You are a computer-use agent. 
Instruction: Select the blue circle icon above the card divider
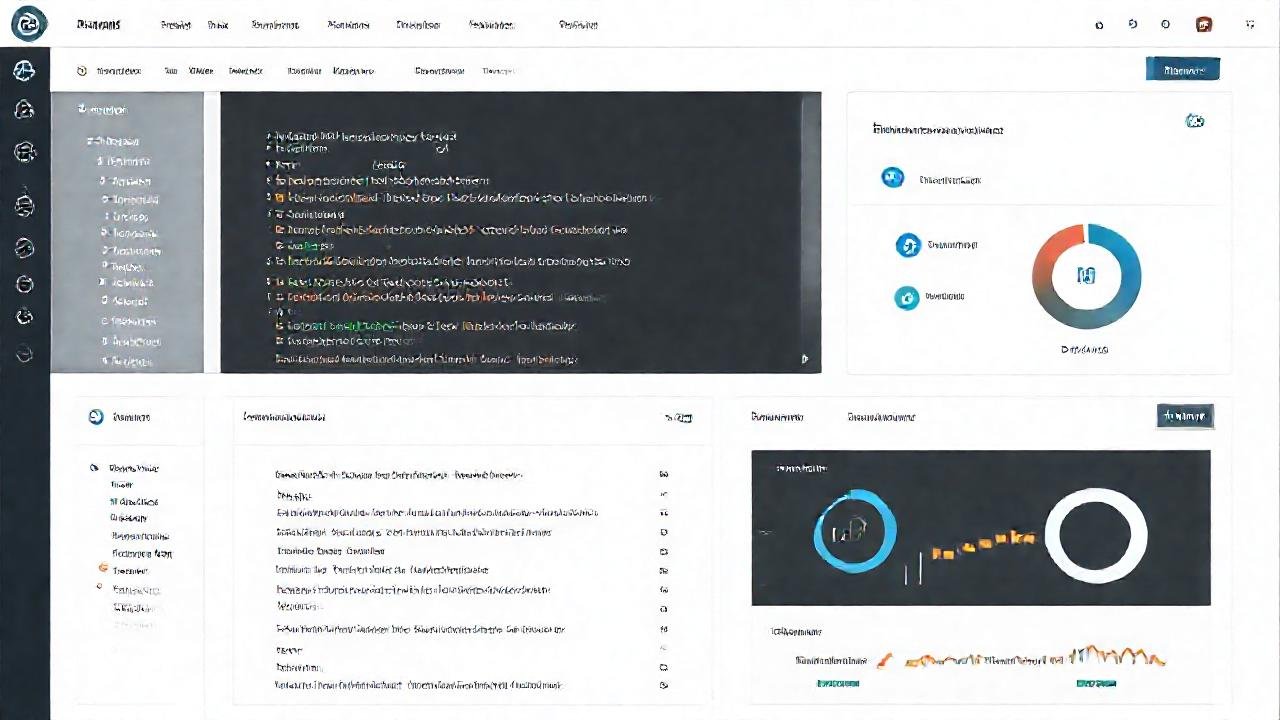892,178
